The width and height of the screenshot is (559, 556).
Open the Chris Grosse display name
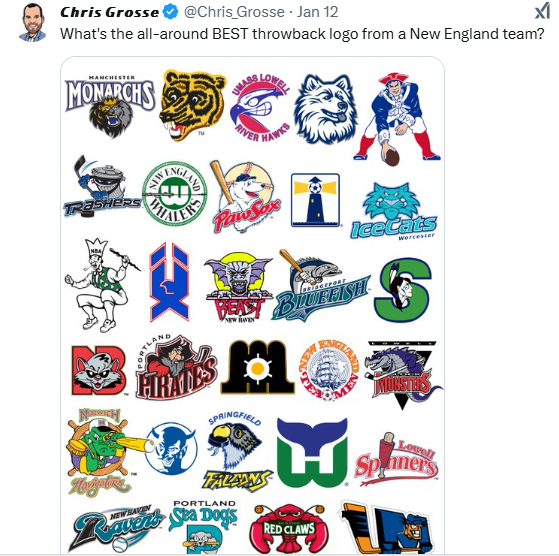[109, 12]
